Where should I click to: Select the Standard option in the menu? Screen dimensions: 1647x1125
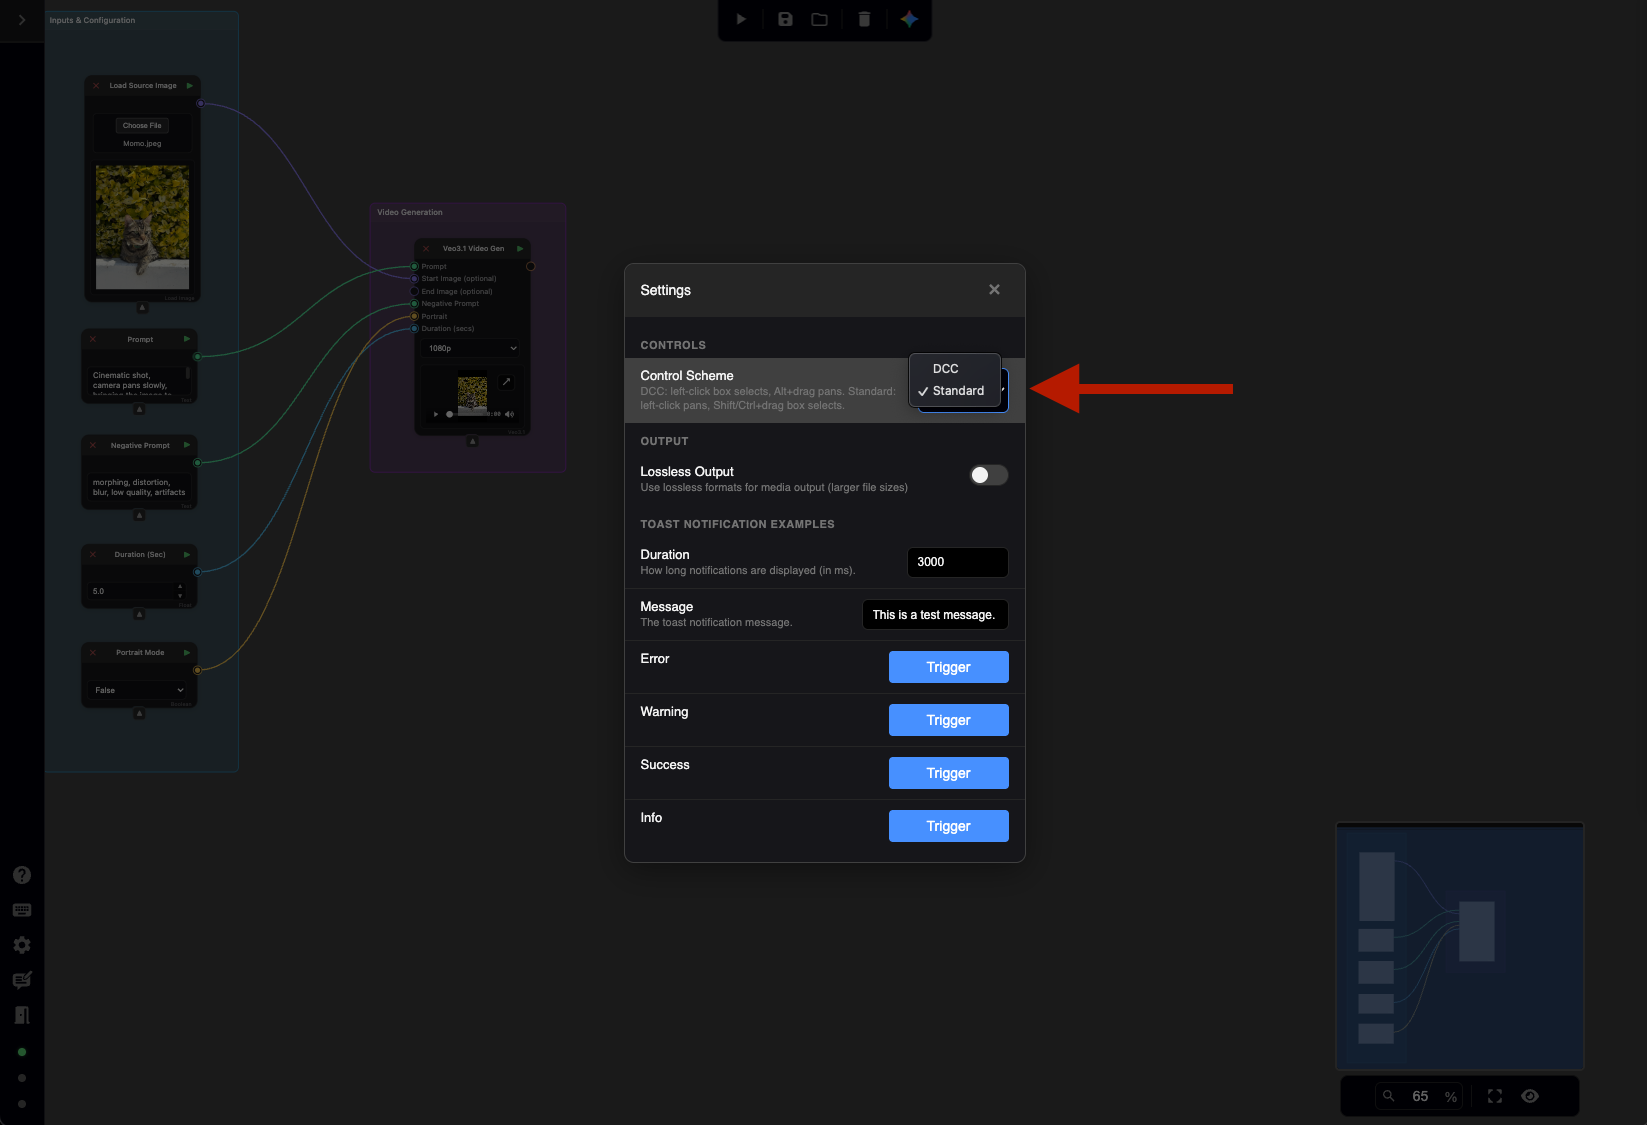click(954, 391)
